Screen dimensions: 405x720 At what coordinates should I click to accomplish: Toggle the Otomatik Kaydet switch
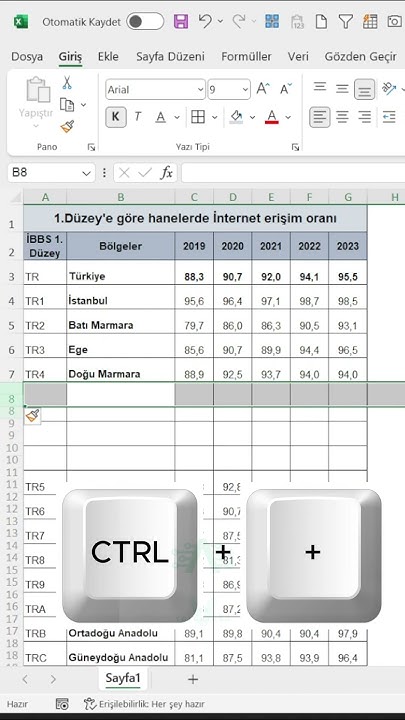[x=145, y=22]
